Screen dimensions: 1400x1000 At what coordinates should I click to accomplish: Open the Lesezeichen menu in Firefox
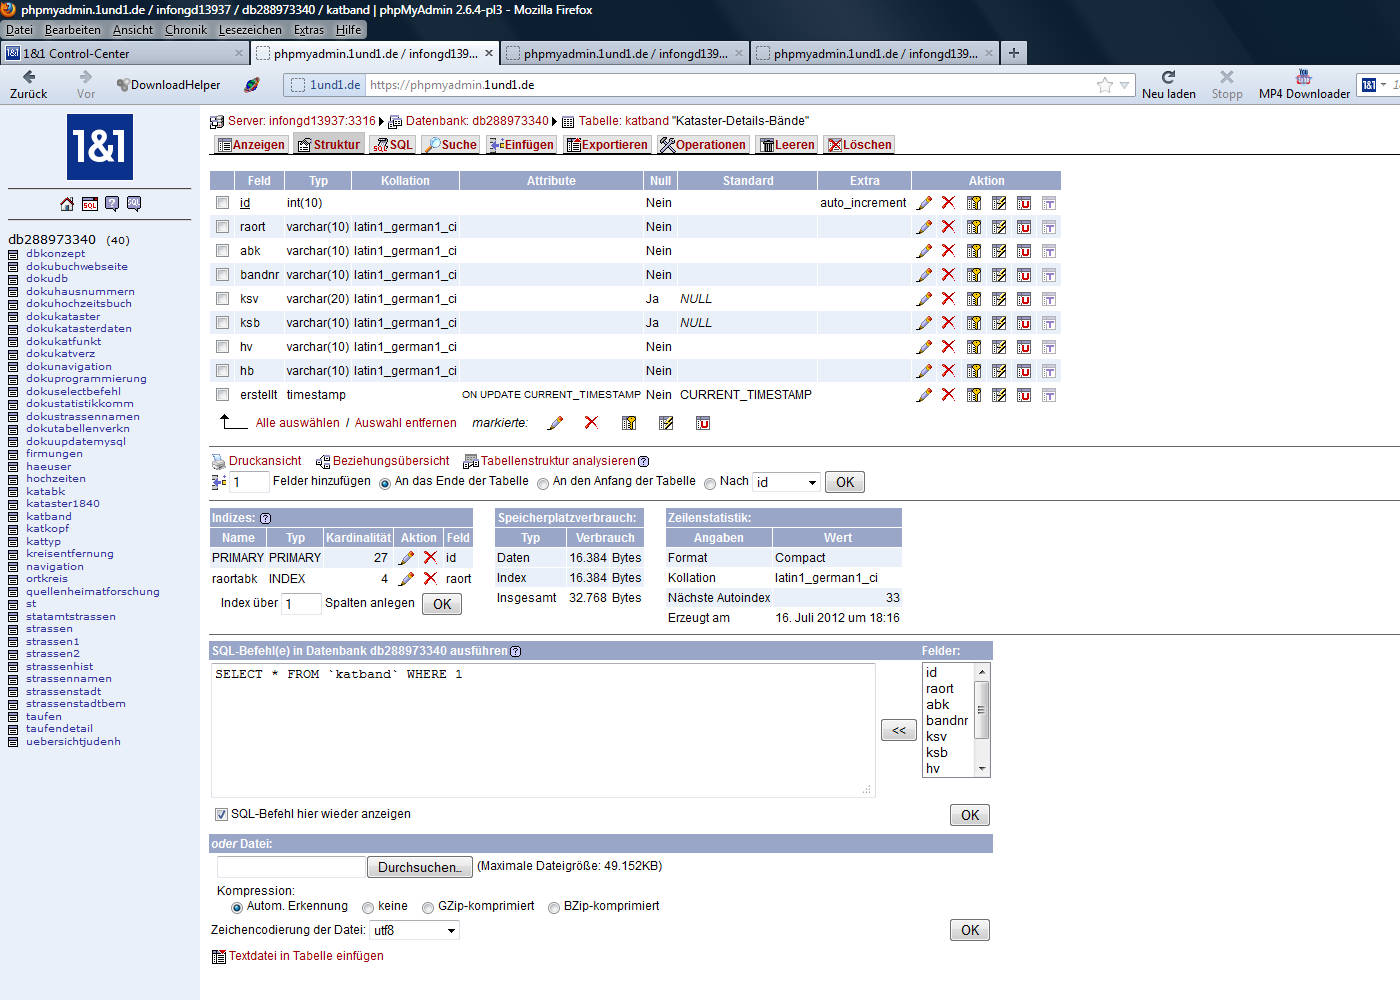[x=250, y=30]
